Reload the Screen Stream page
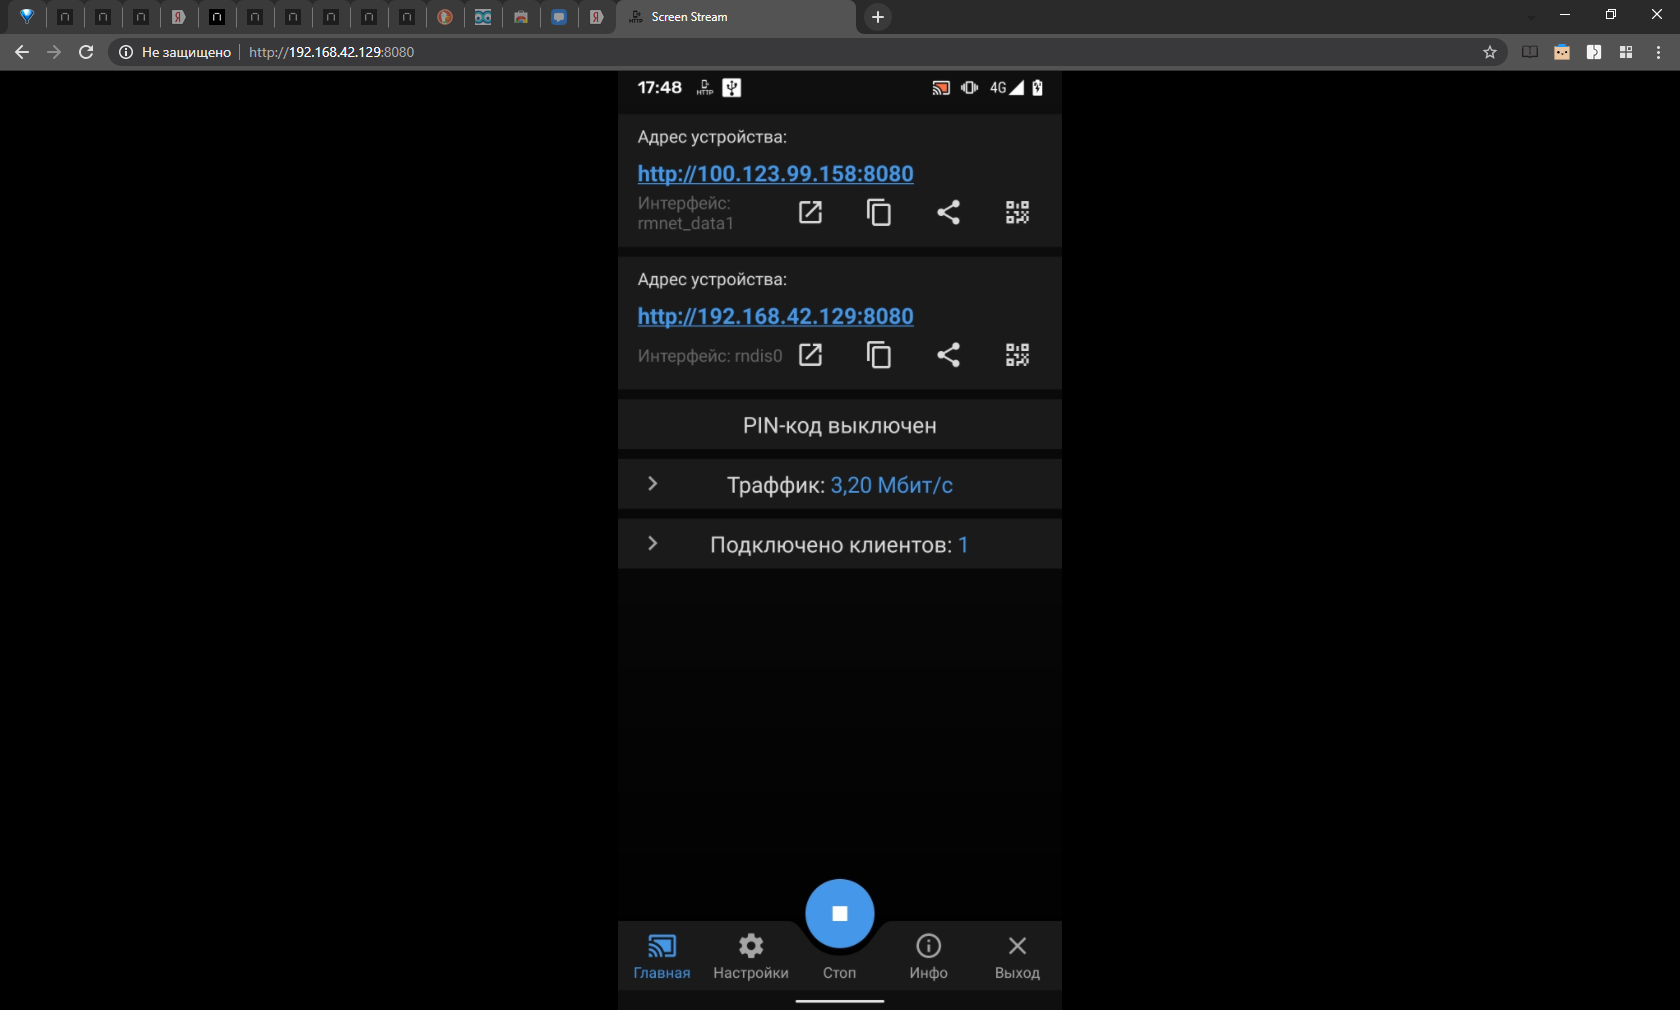The width and height of the screenshot is (1680, 1010). pos(86,52)
